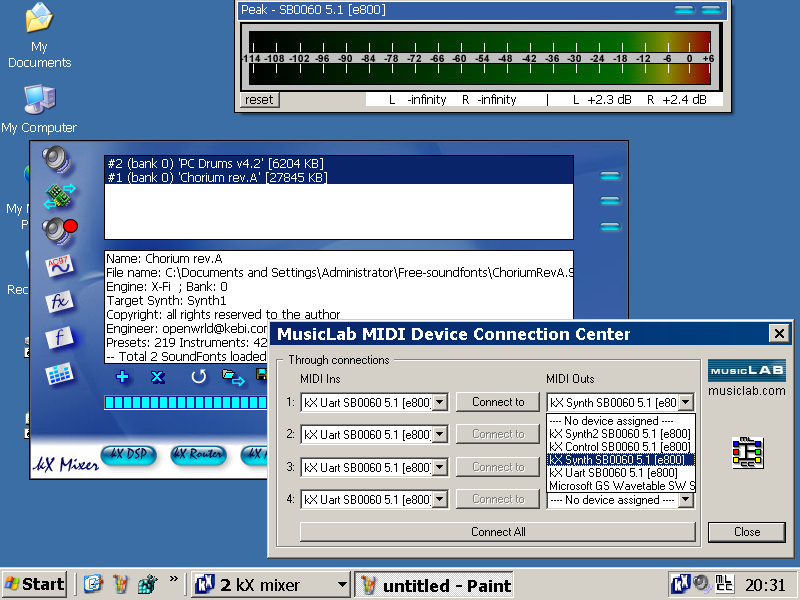
Task: Click the MLCC icon in the system tray
Action: pyautogui.click(x=724, y=583)
